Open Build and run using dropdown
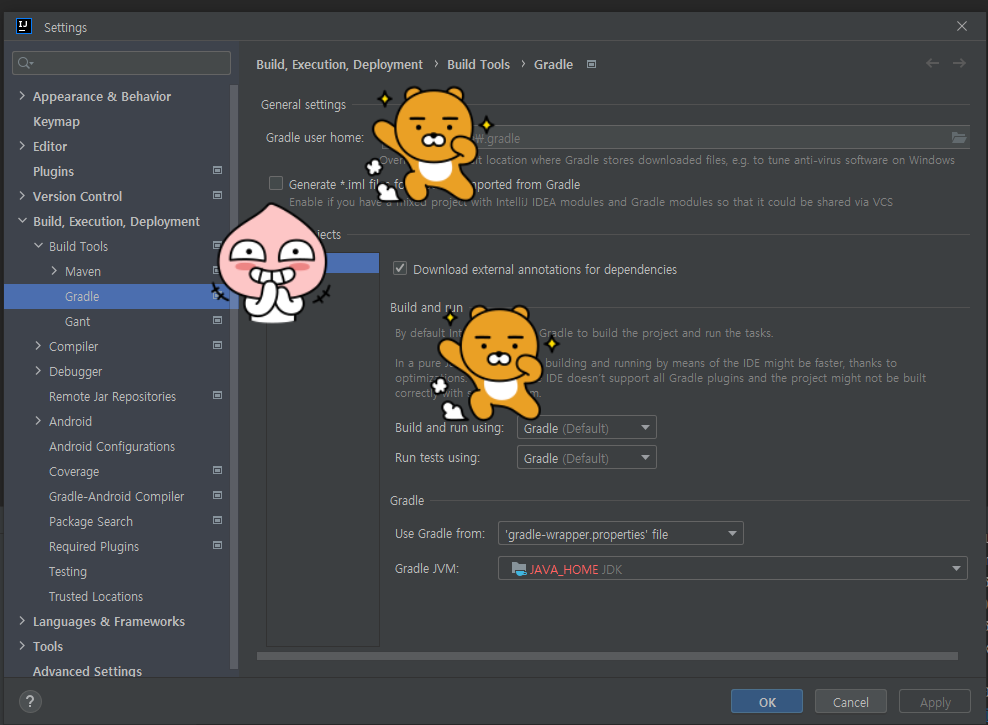The height and width of the screenshot is (725, 988). (x=587, y=428)
